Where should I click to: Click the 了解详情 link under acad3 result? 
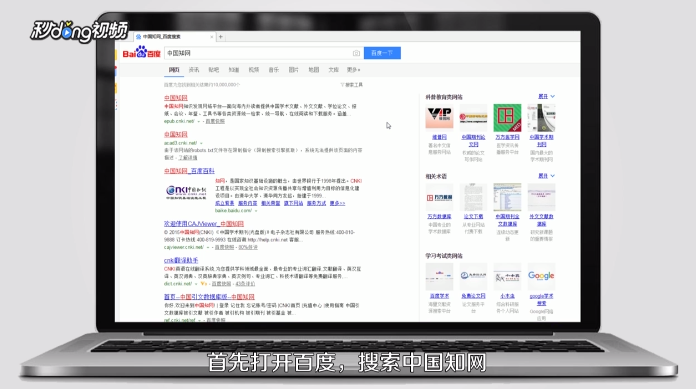pos(188,158)
